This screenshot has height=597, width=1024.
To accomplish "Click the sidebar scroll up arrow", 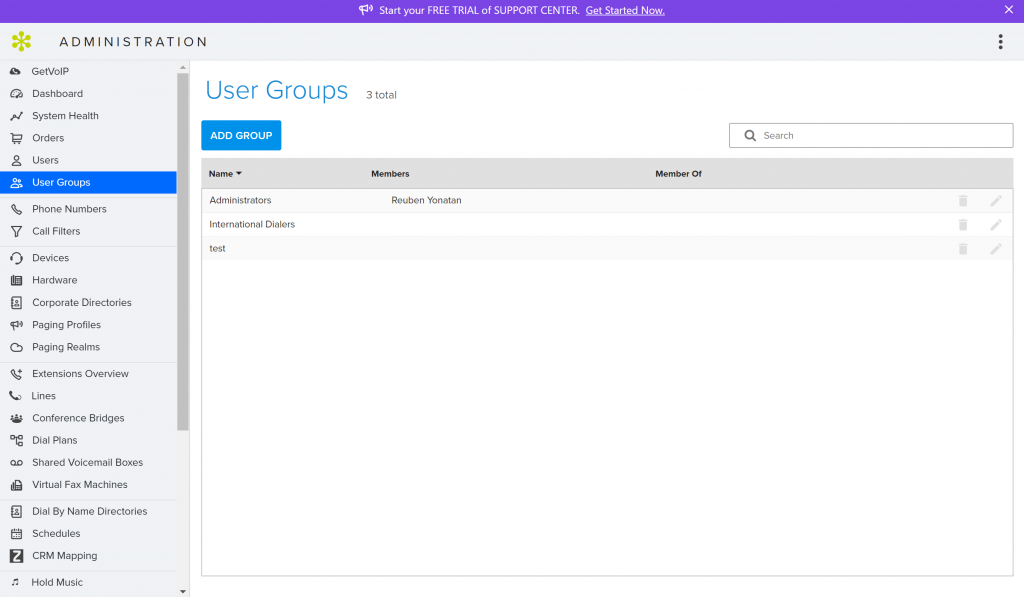I will tap(183, 67).
